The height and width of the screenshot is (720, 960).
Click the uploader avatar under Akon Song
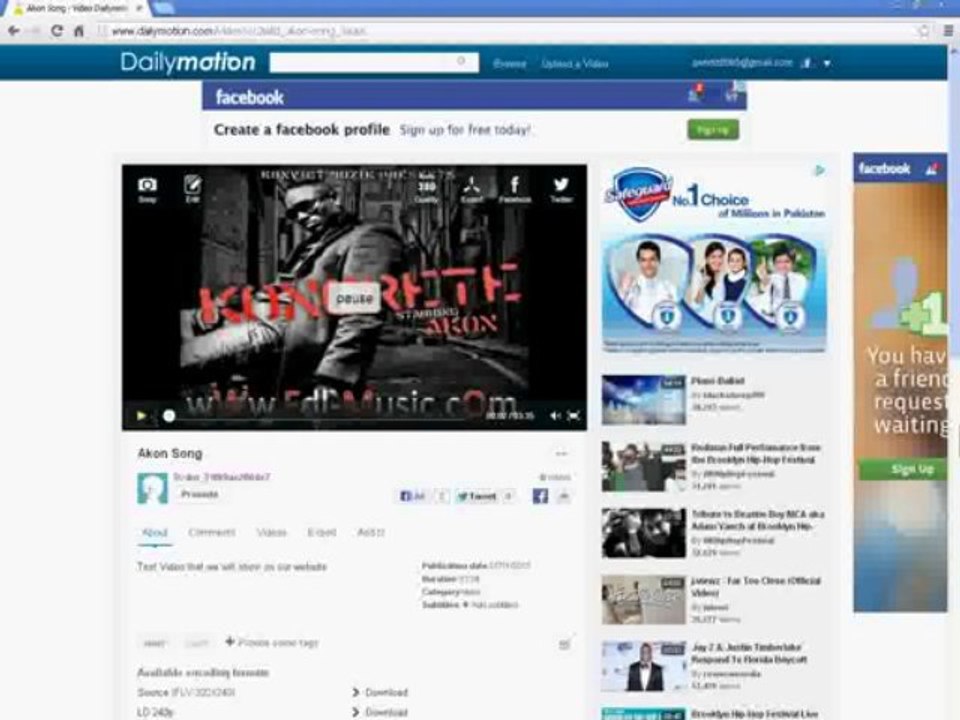[x=152, y=488]
